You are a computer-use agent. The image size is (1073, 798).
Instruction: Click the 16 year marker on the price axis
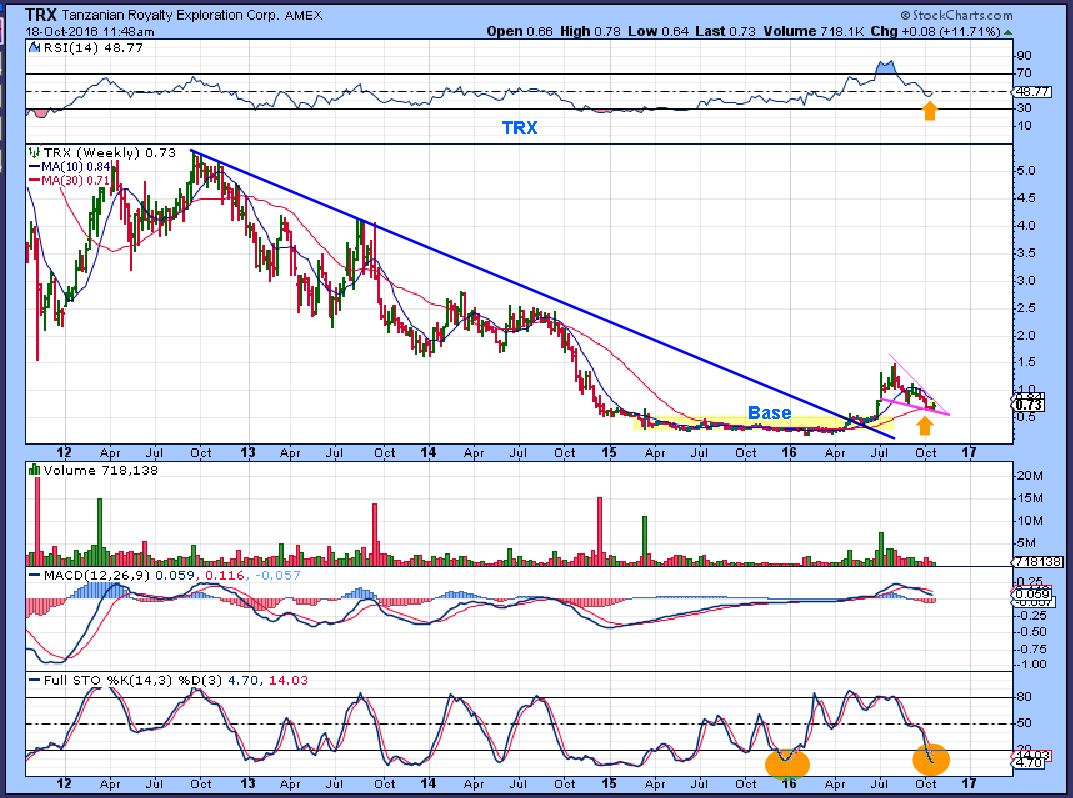pos(788,452)
